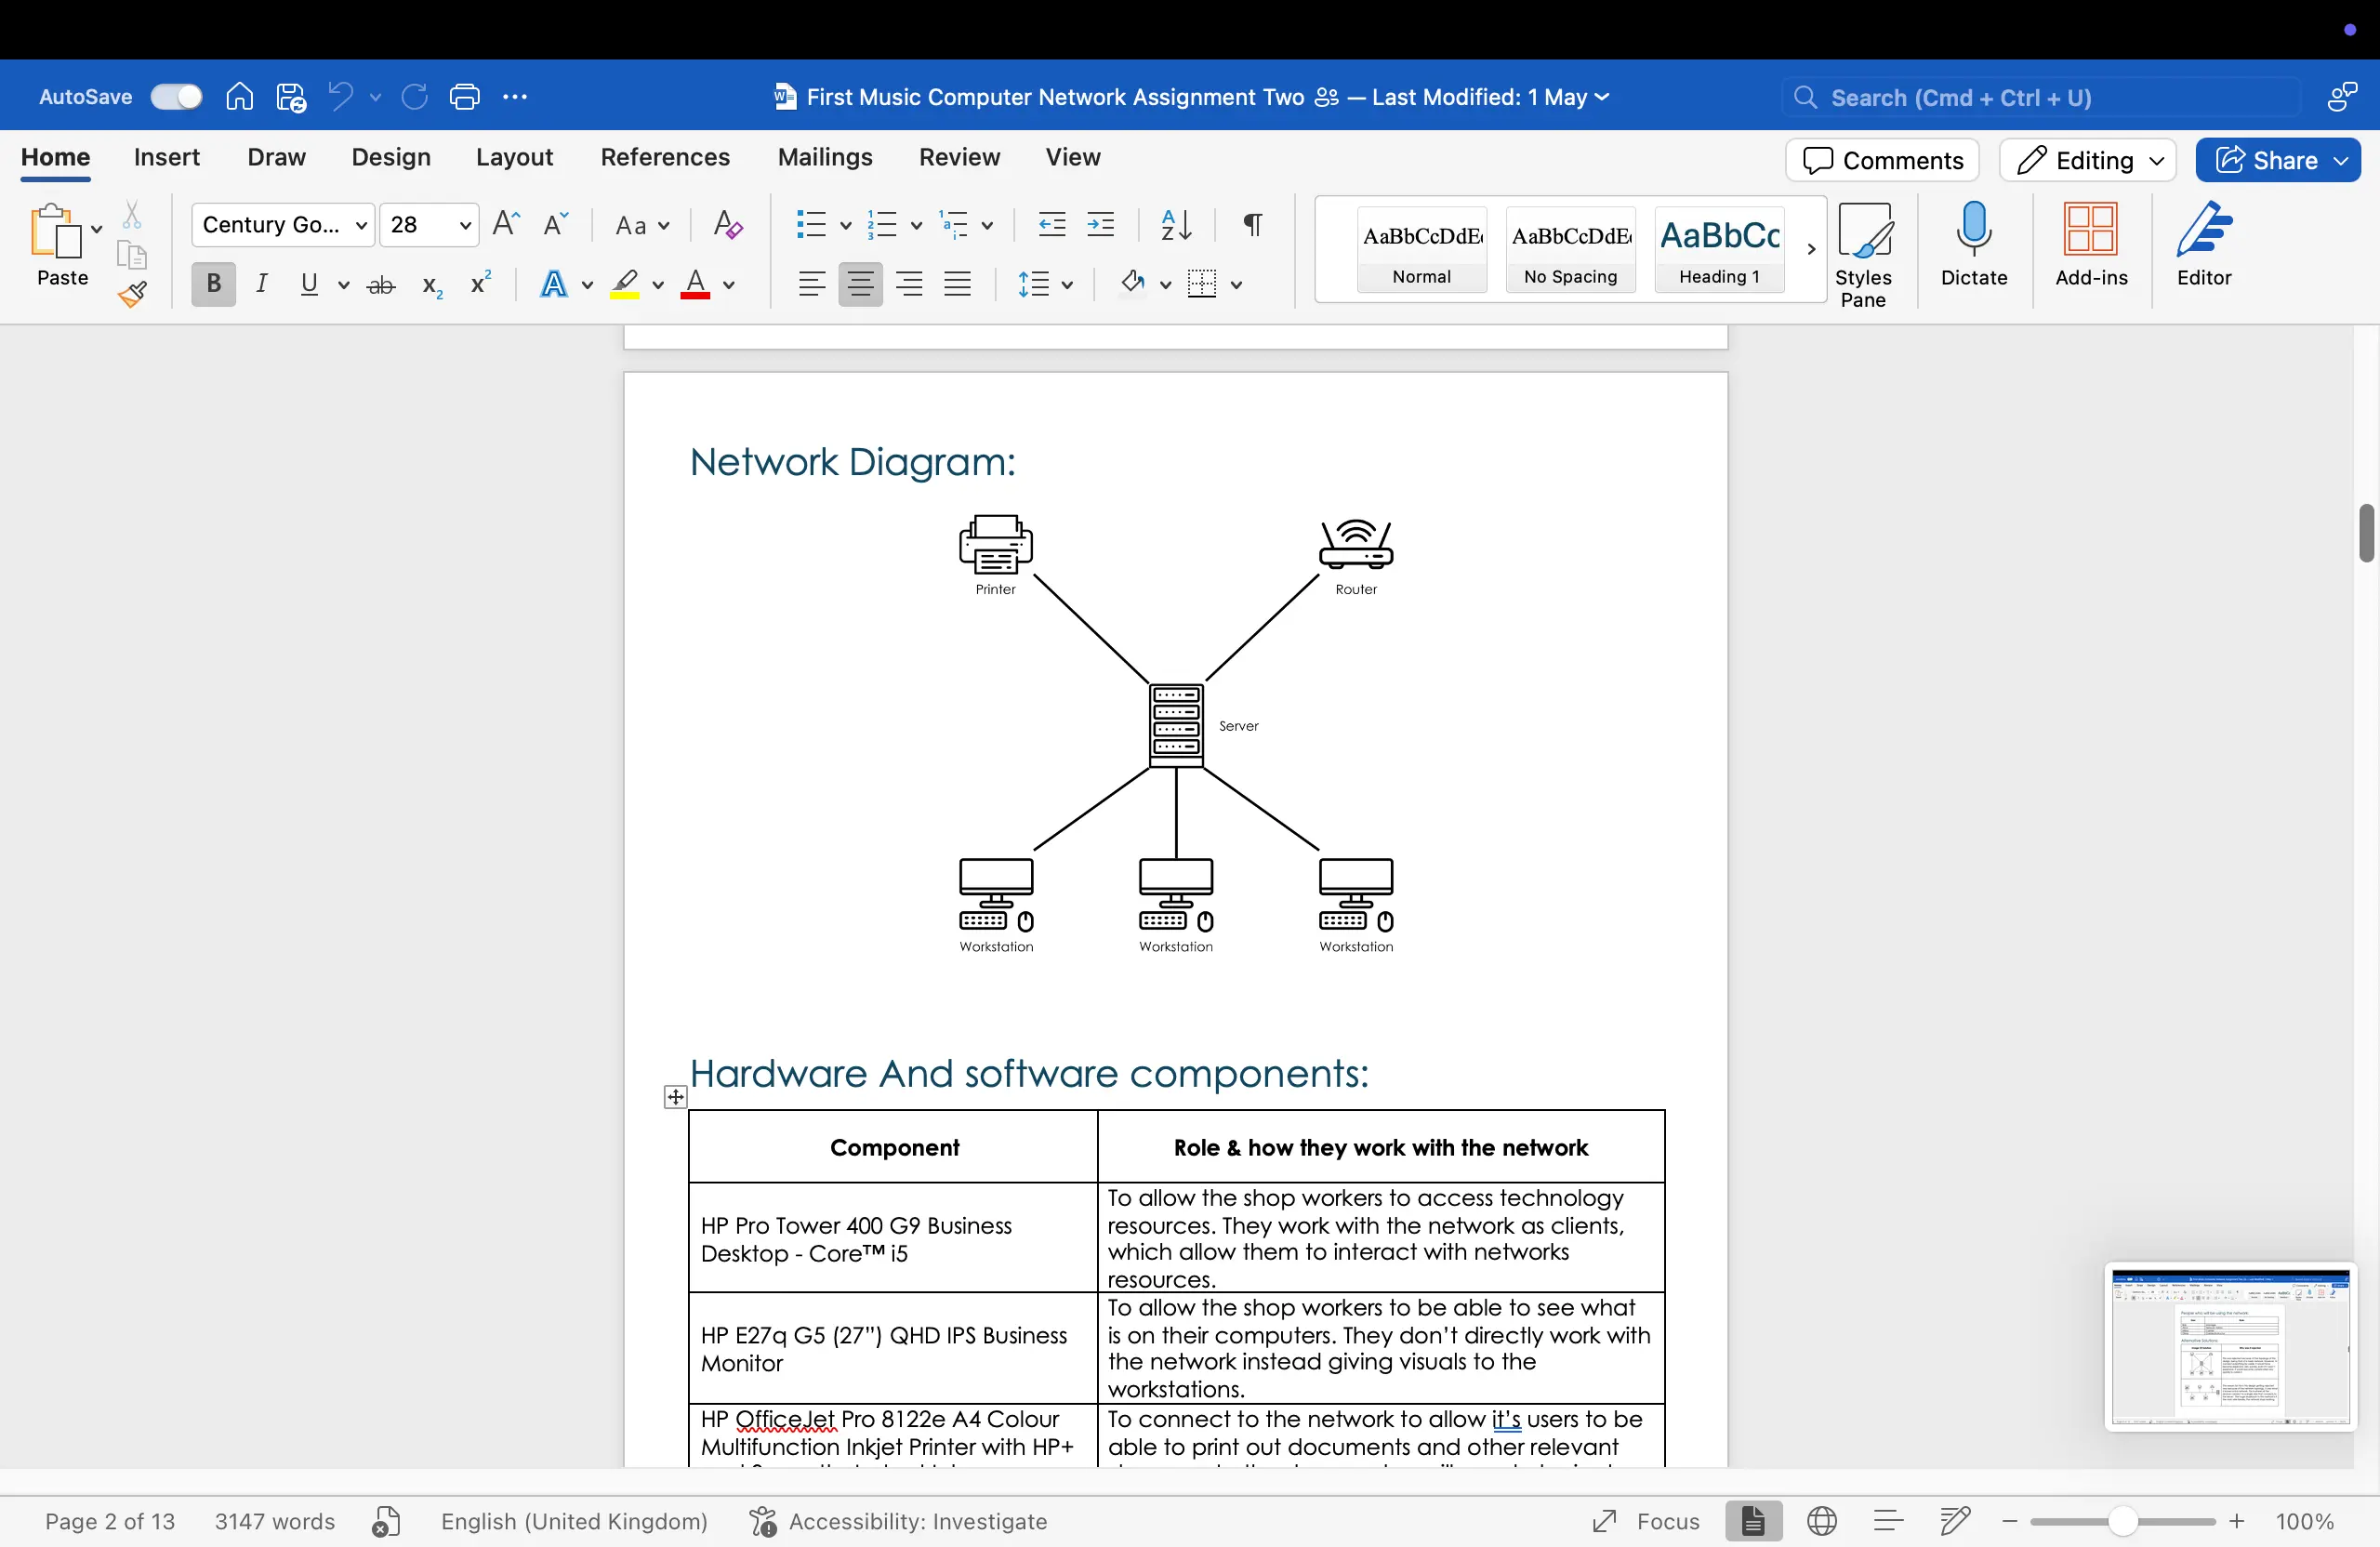
Task: Click the Sort A-Z icon
Action: 1176,224
